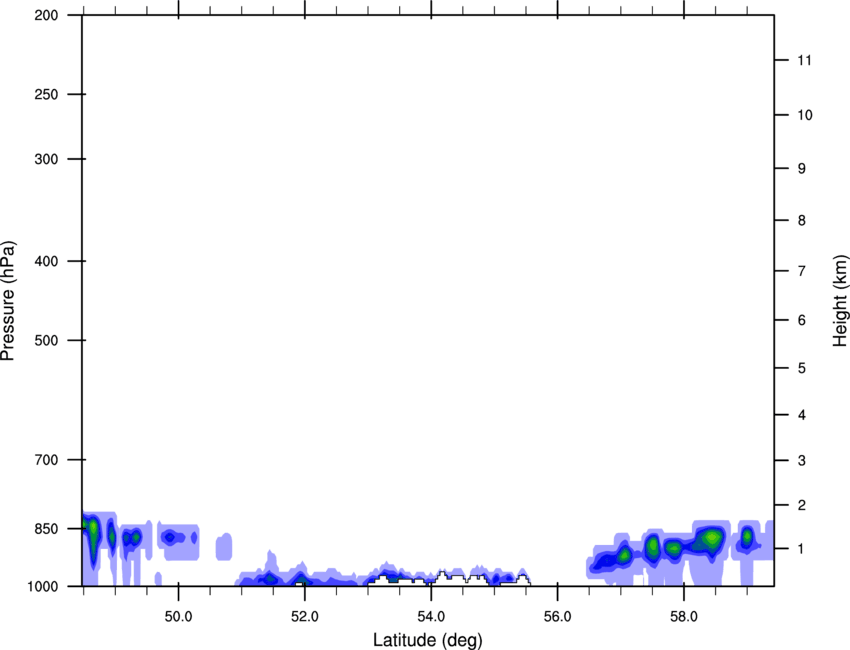Click the 700 pressure tick label
The height and width of the screenshot is (650, 850).
click(x=46, y=460)
